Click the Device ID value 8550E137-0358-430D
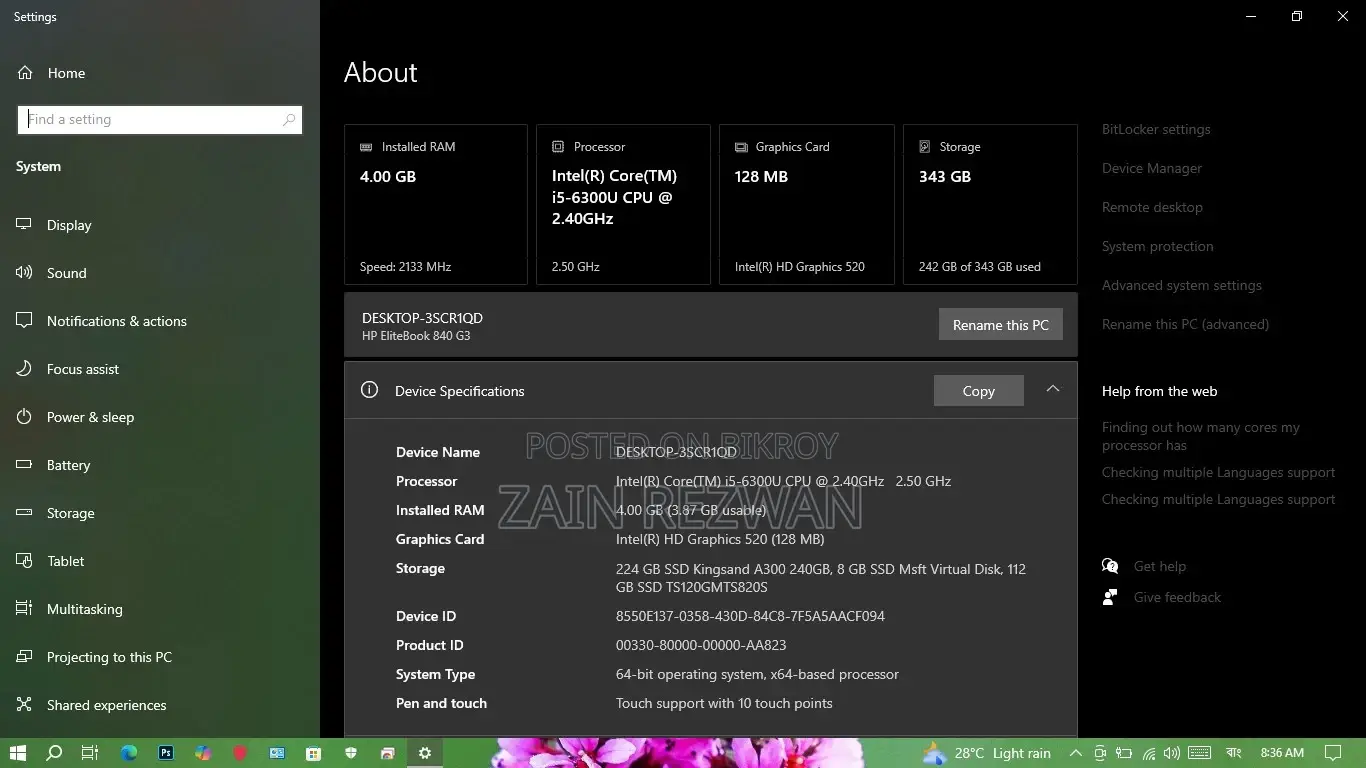This screenshot has height=768, width=1366. [x=750, y=616]
